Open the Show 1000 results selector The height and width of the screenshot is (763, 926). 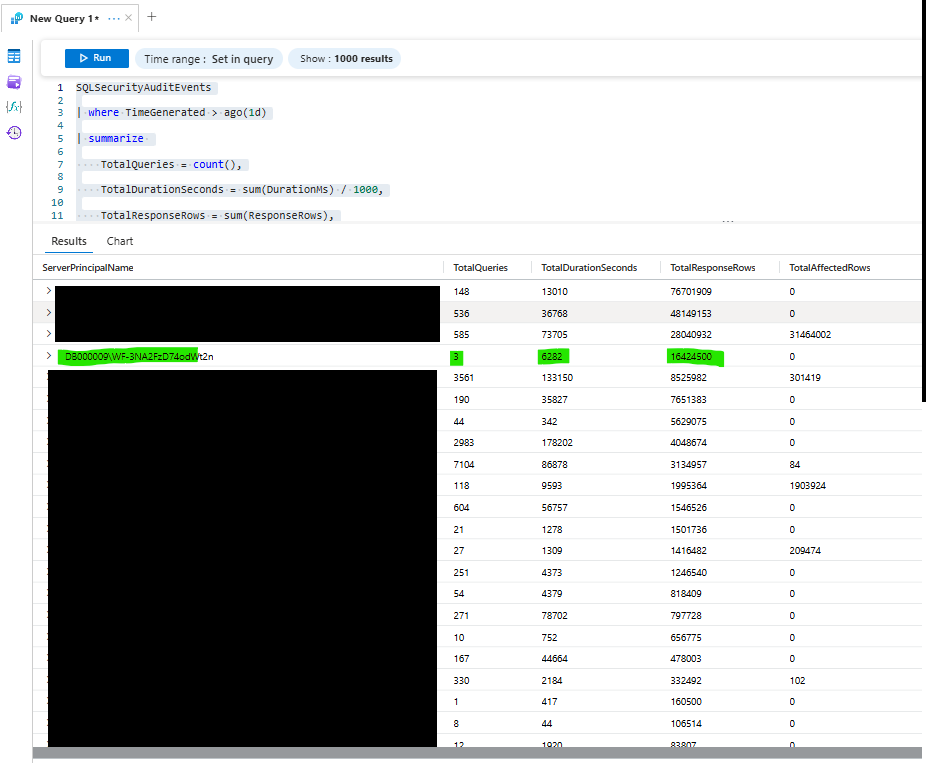(345, 58)
